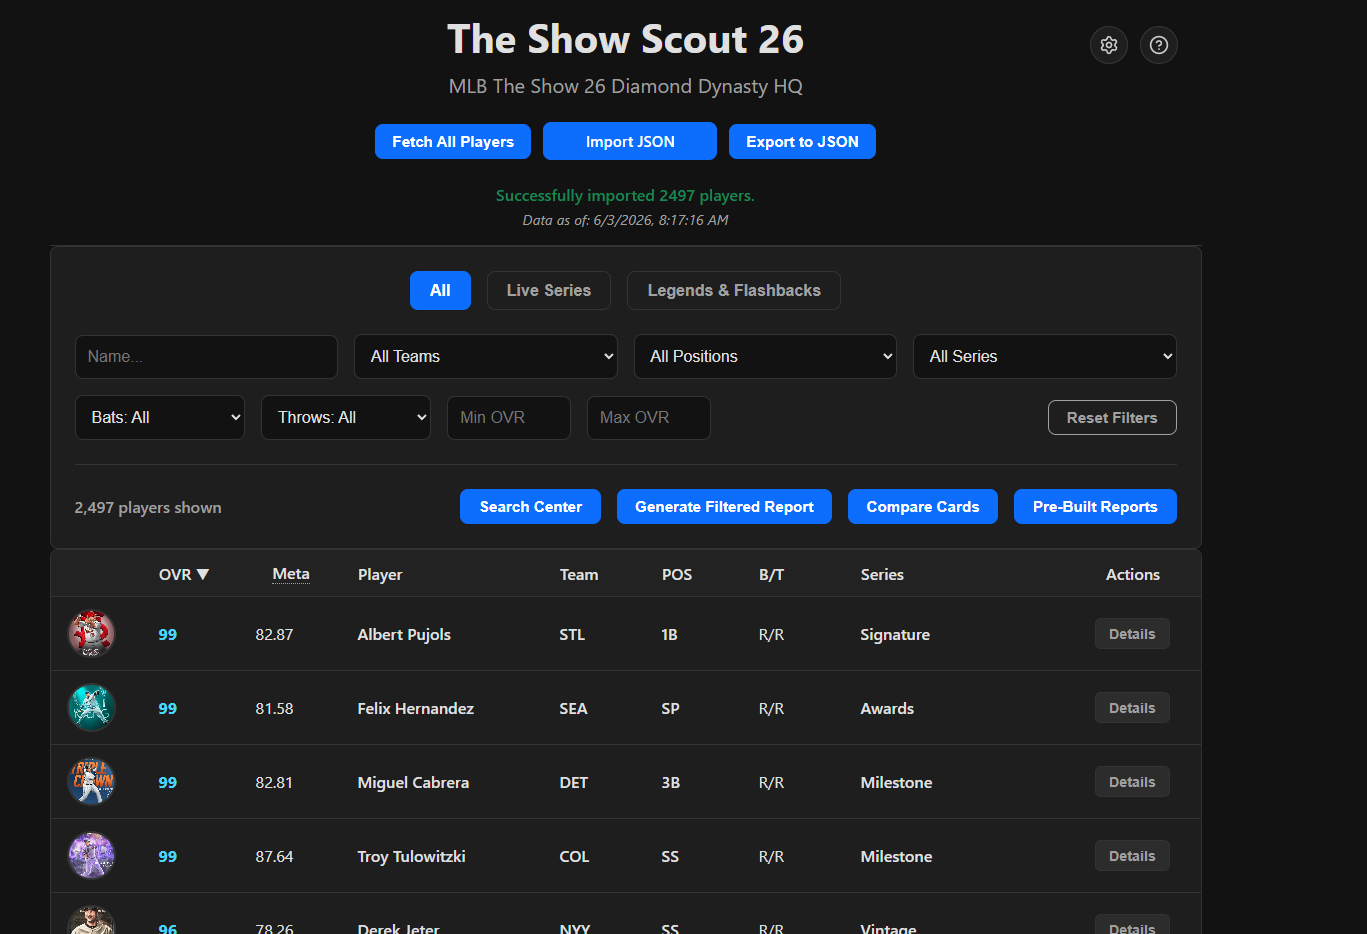Open Troy Tulowitzki card thumbnail
Viewport: 1367px width, 934px height.
point(91,856)
